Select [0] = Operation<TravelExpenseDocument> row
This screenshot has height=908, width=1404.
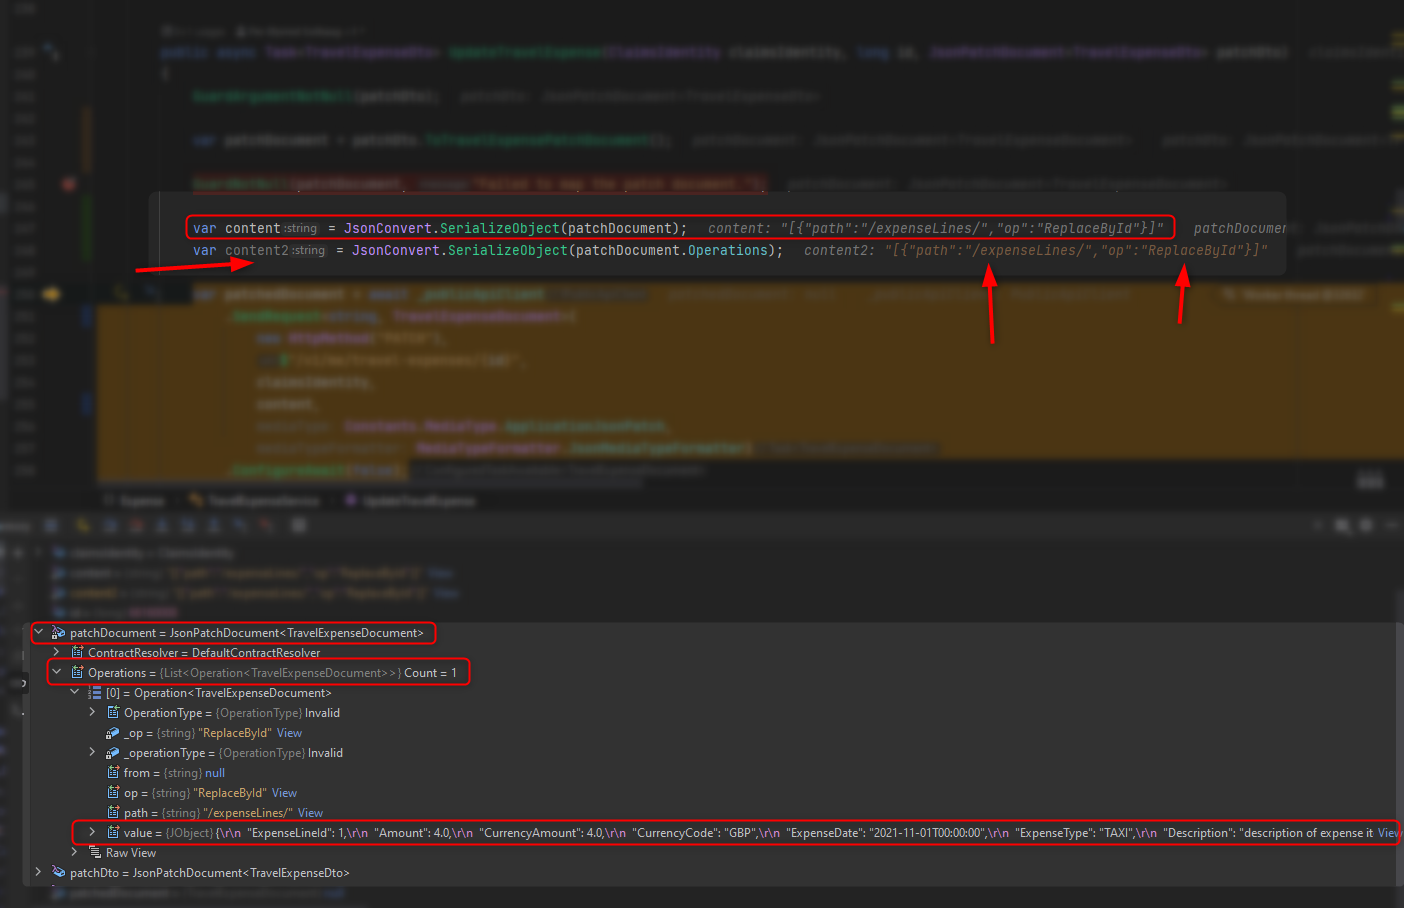tap(219, 693)
